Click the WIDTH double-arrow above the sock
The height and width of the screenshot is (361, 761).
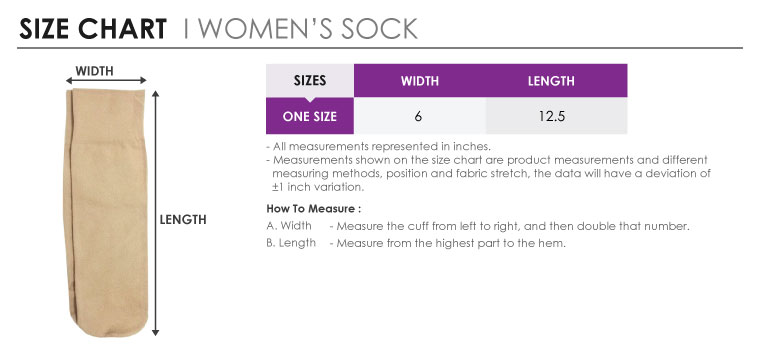(x=106, y=81)
